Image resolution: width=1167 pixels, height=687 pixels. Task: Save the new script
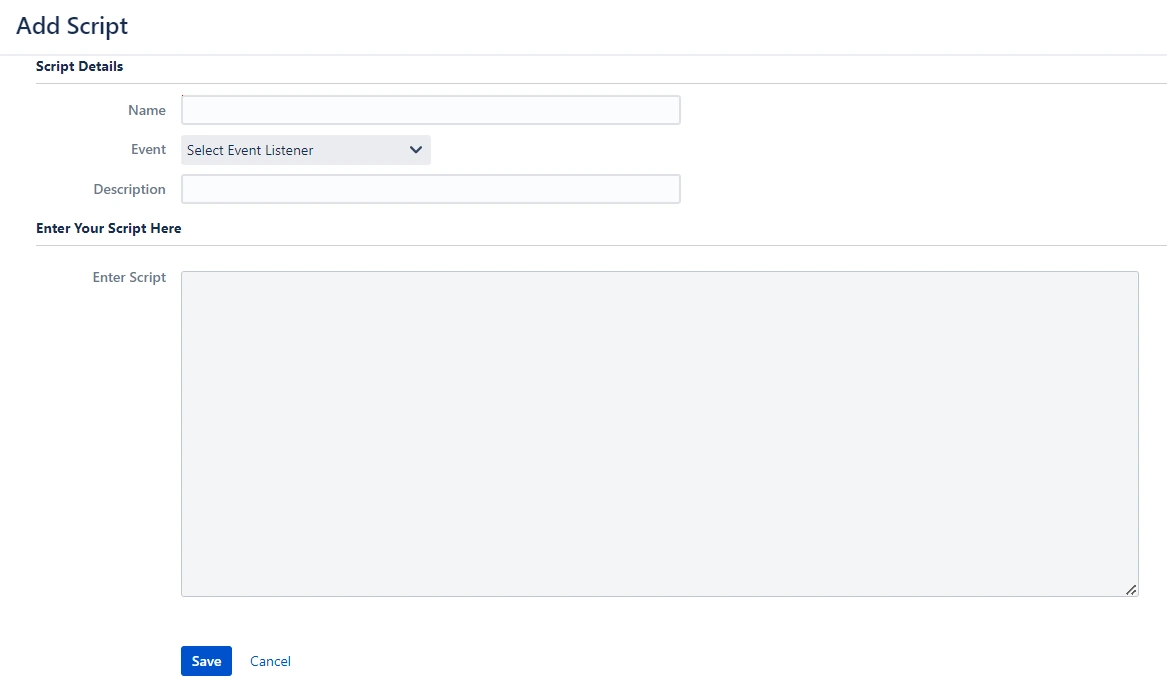click(x=206, y=661)
